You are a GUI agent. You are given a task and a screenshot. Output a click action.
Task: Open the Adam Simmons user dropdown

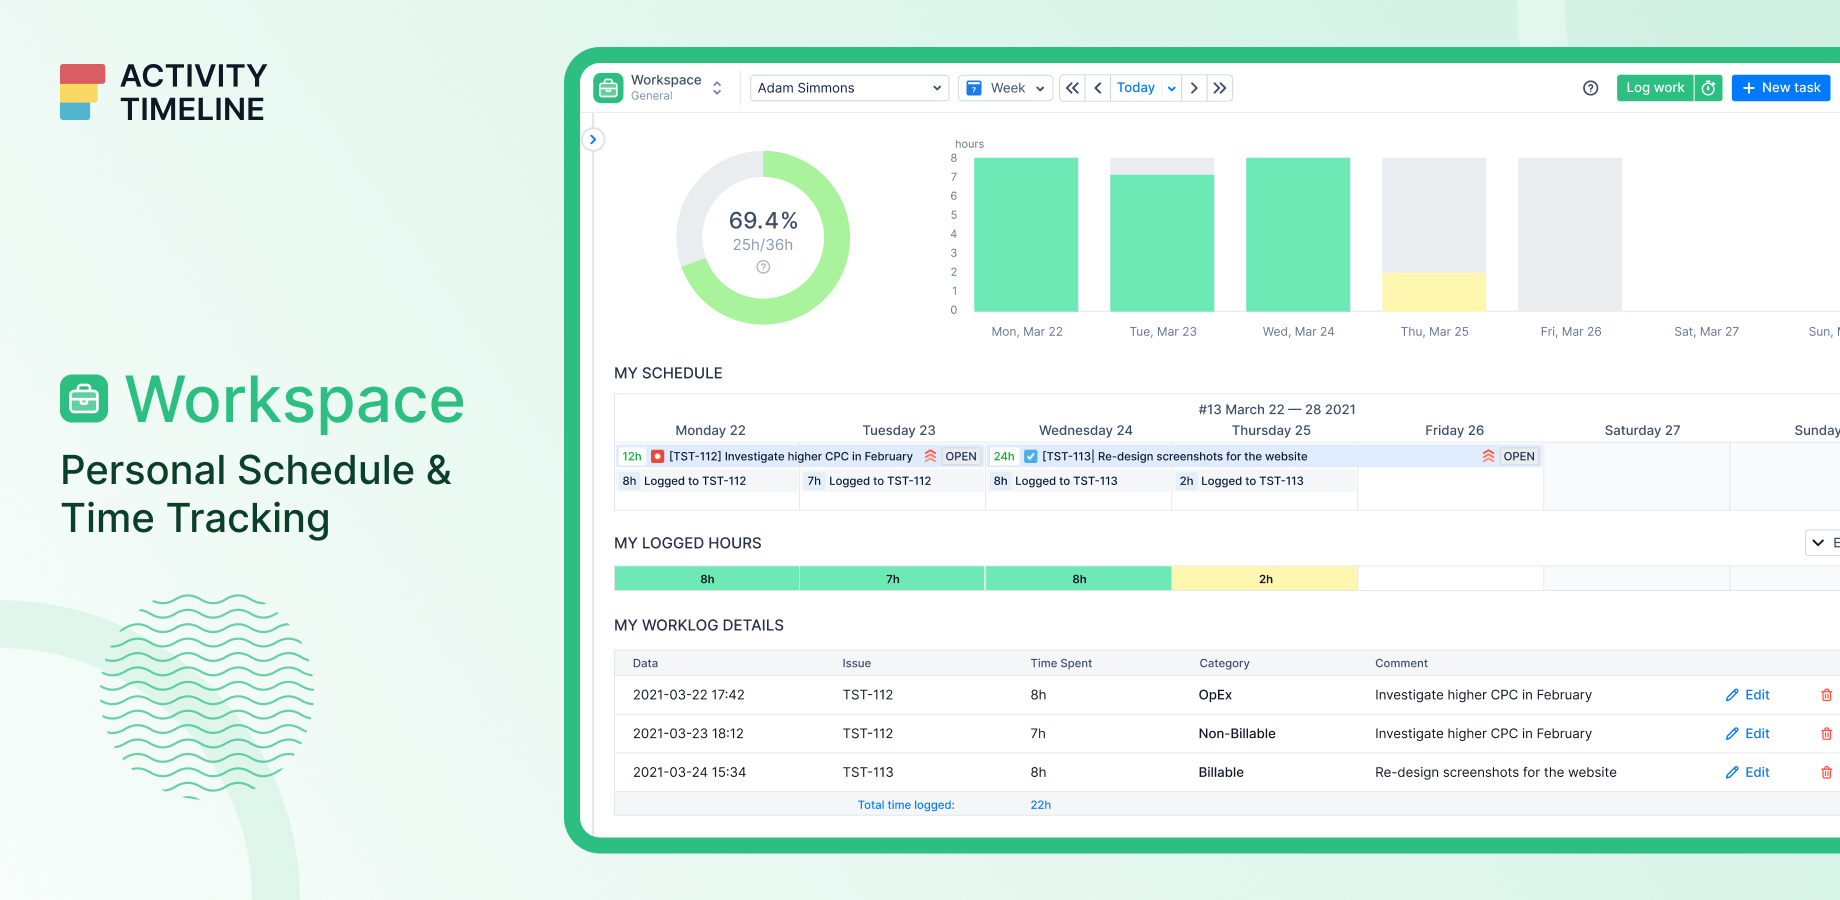pos(849,88)
